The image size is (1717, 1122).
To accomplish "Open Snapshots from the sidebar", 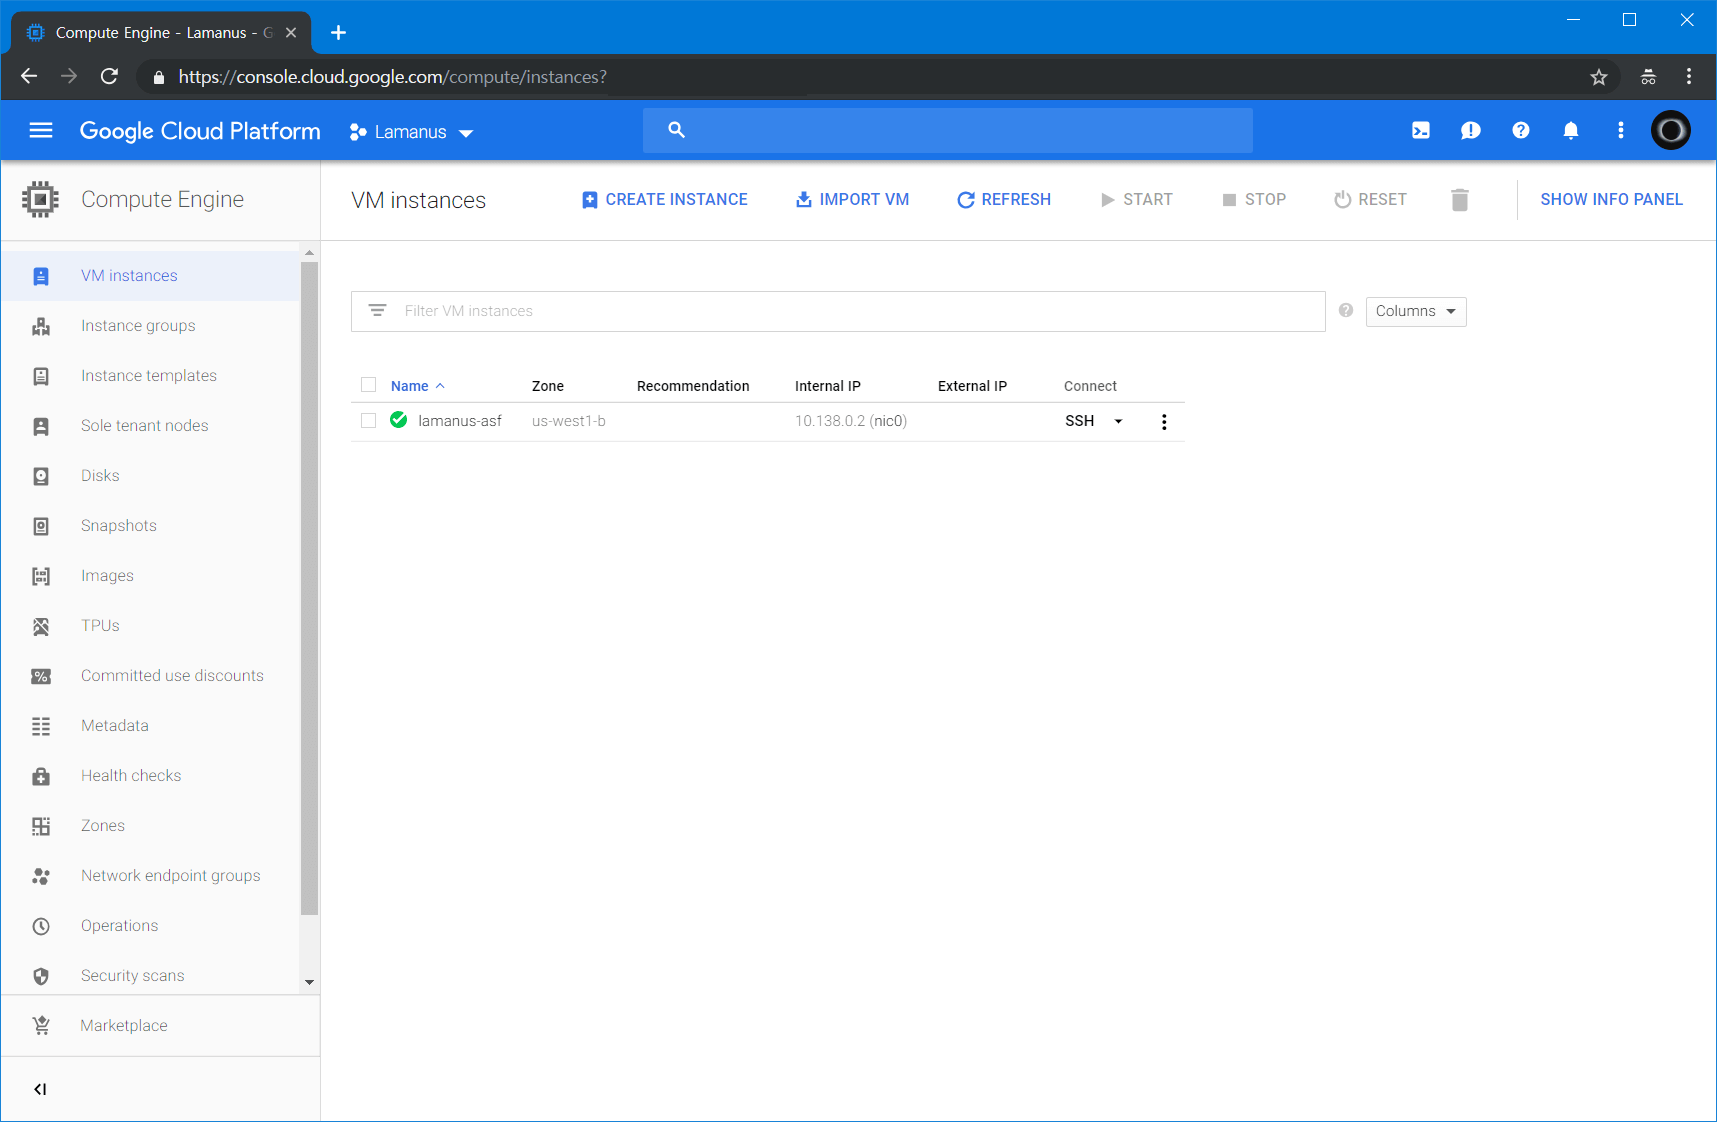I will (119, 526).
